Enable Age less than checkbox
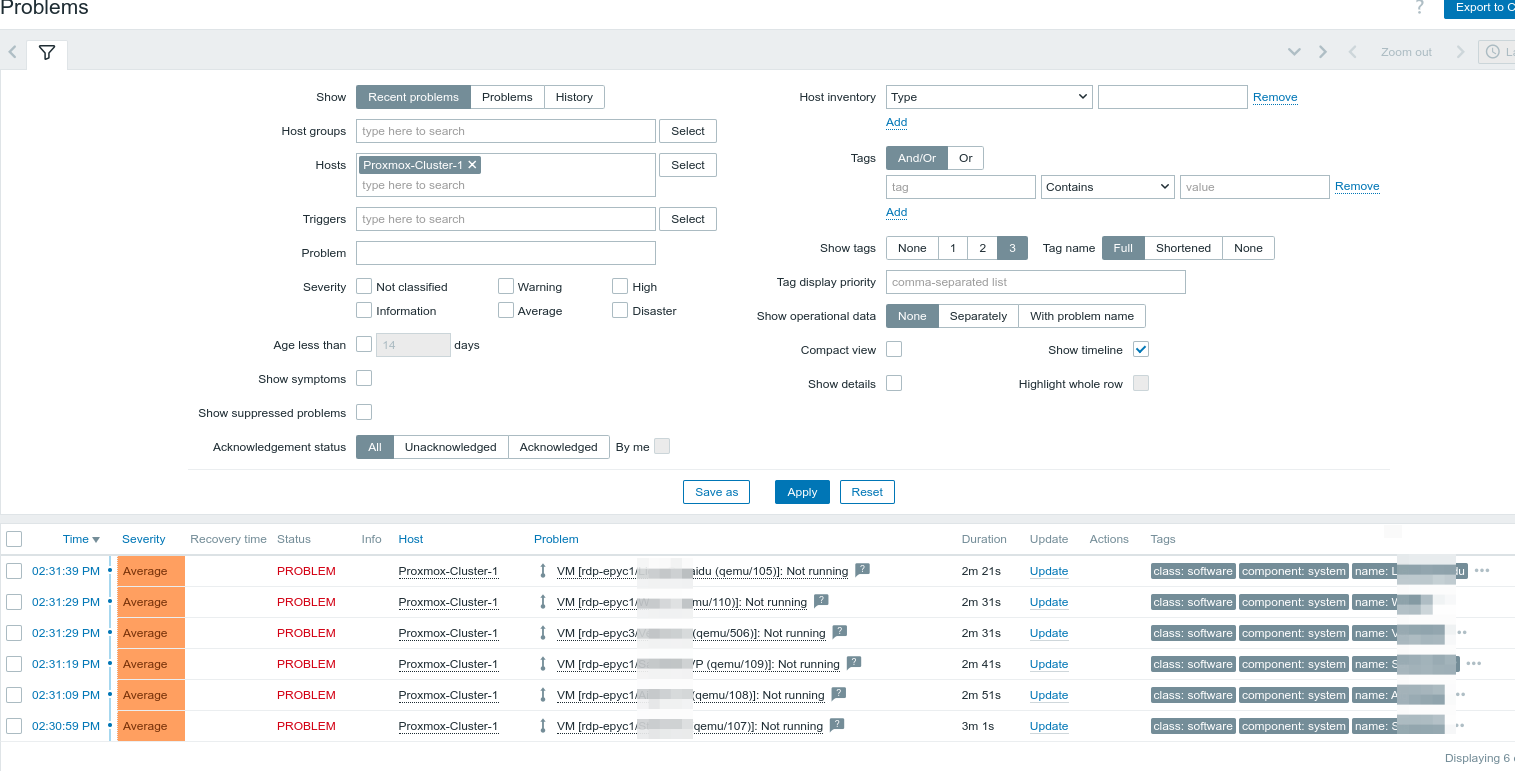Viewport: 1515px width, 771px height. [x=364, y=344]
